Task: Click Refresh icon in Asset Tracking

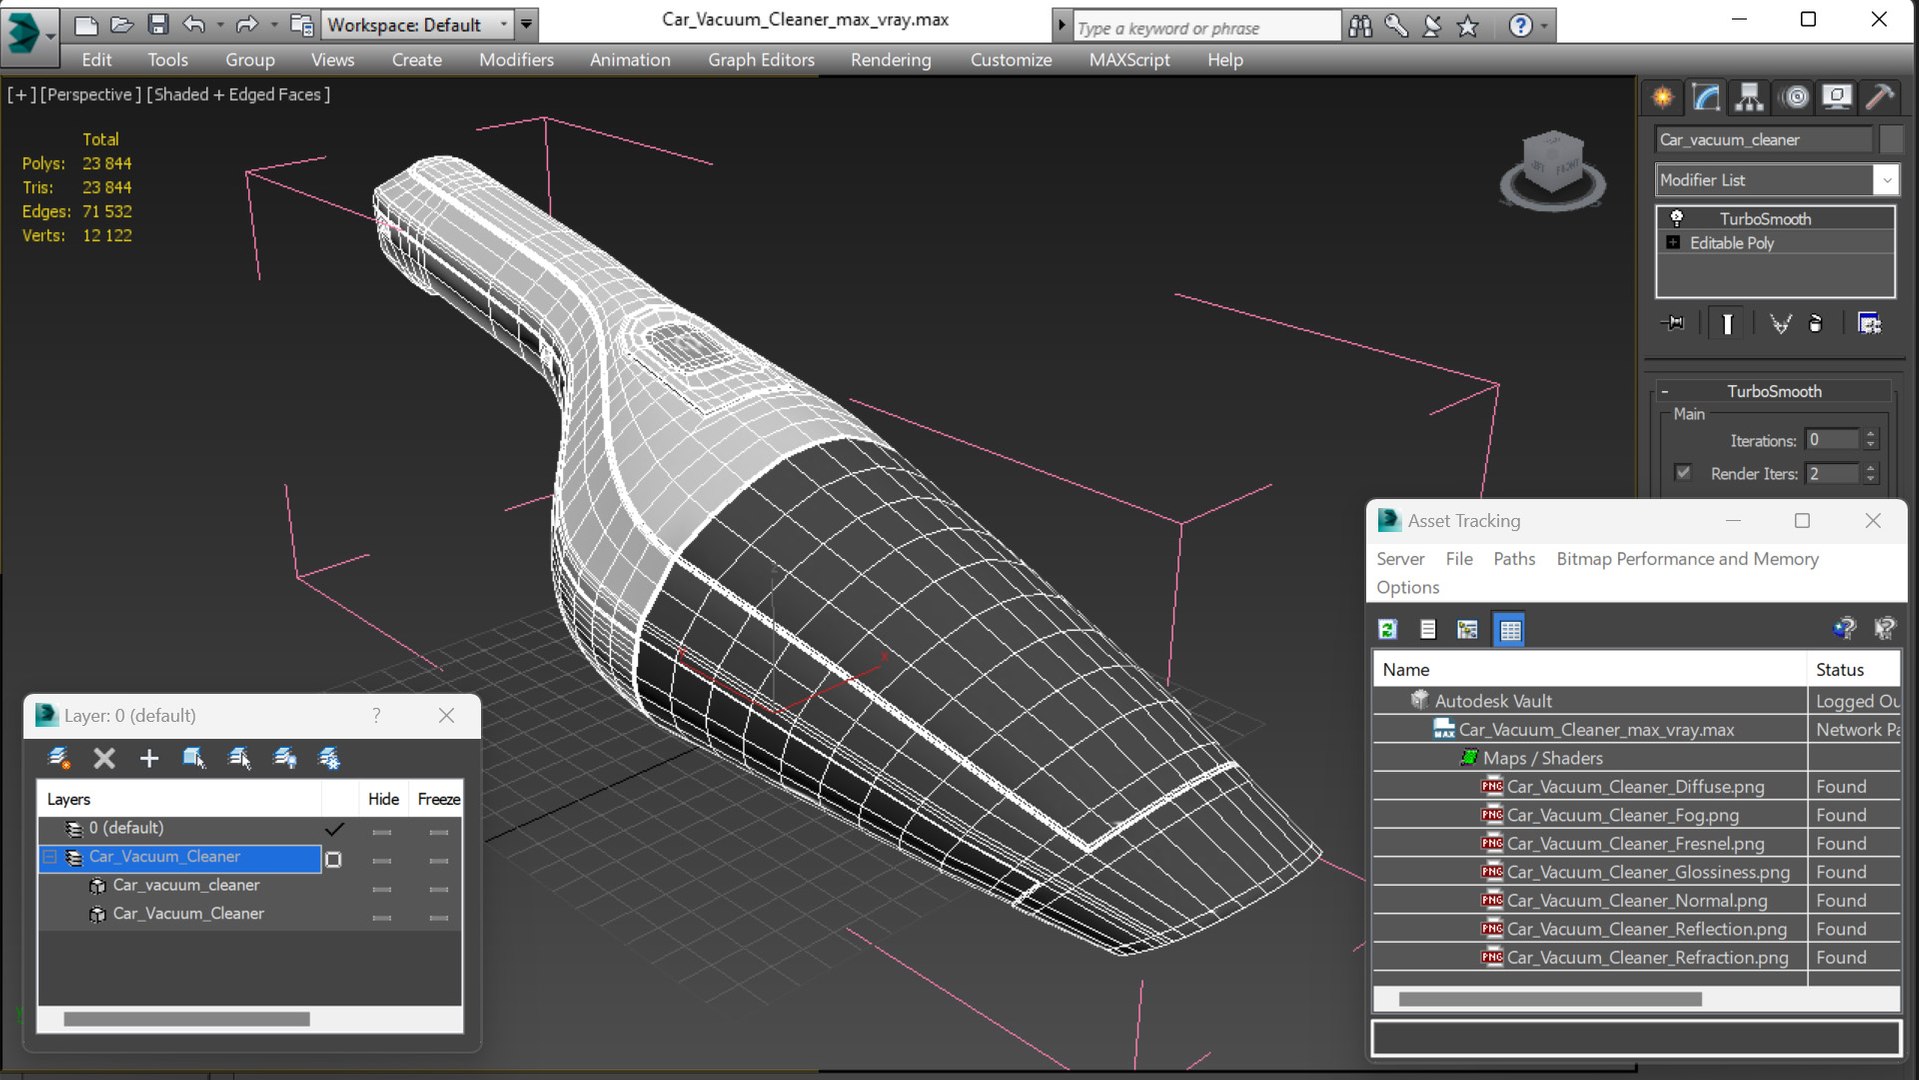Action: (1387, 629)
